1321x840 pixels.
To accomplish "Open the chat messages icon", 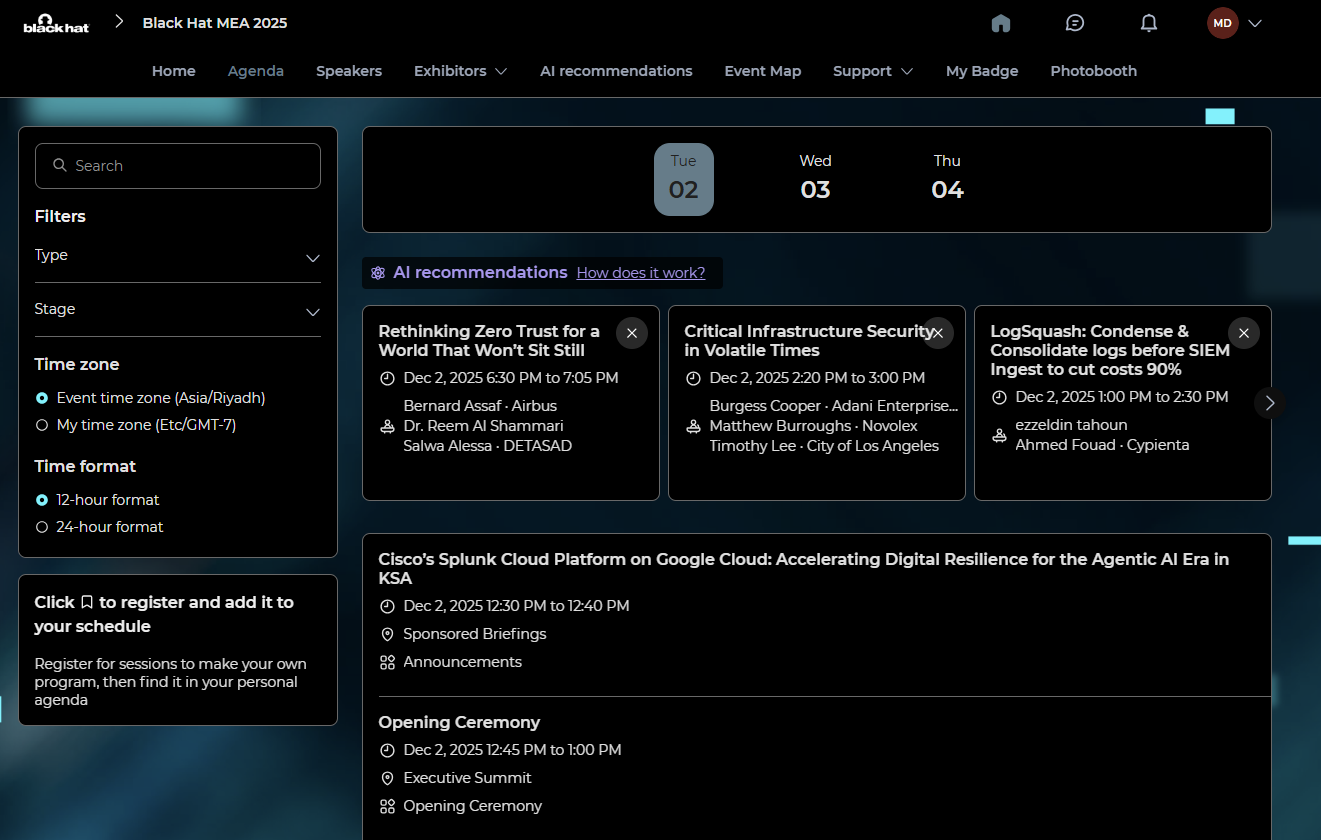I will coord(1075,23).
